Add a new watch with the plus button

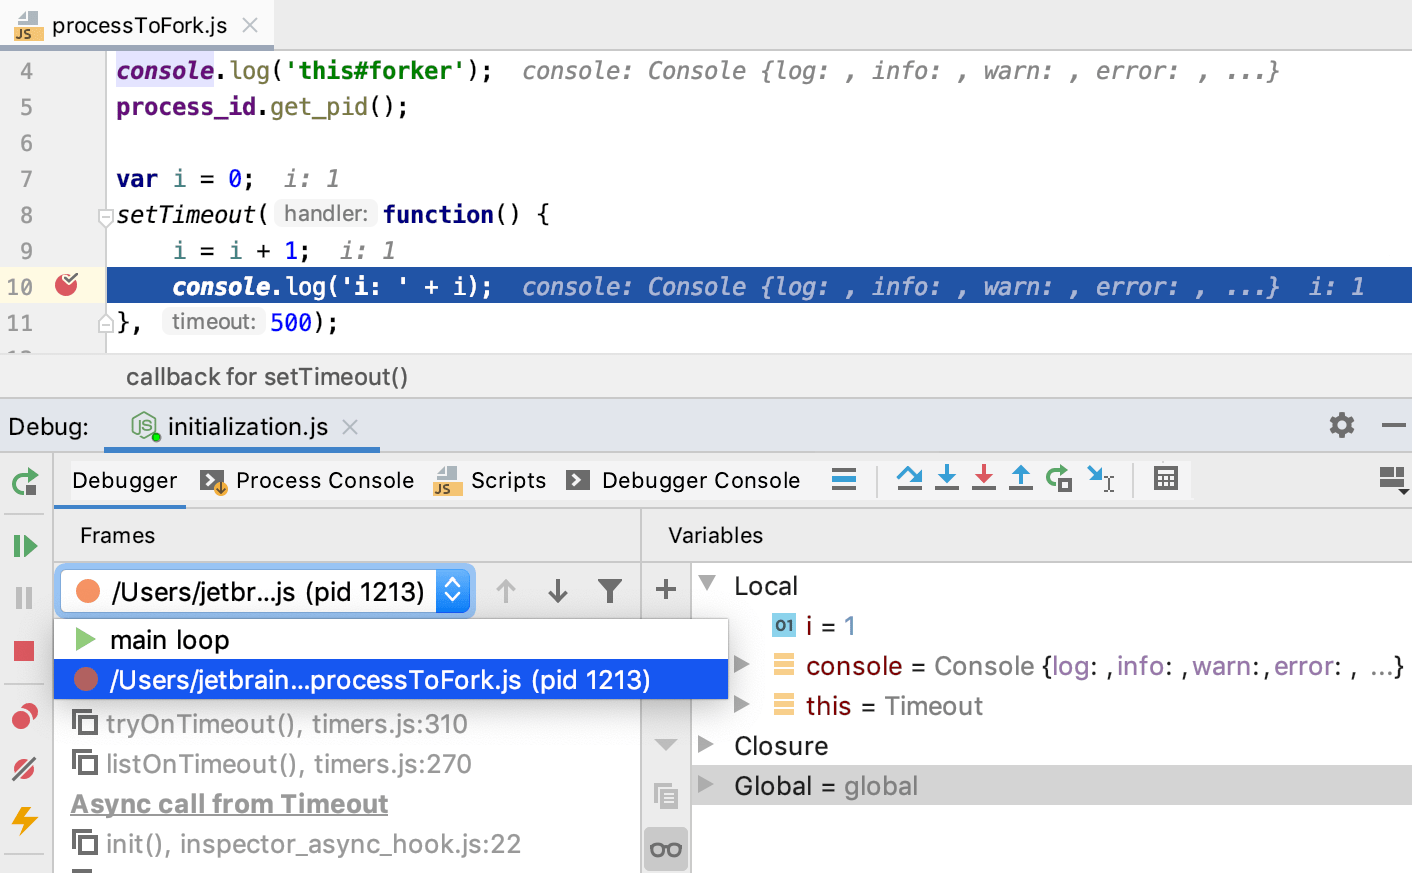pos(665,590)
